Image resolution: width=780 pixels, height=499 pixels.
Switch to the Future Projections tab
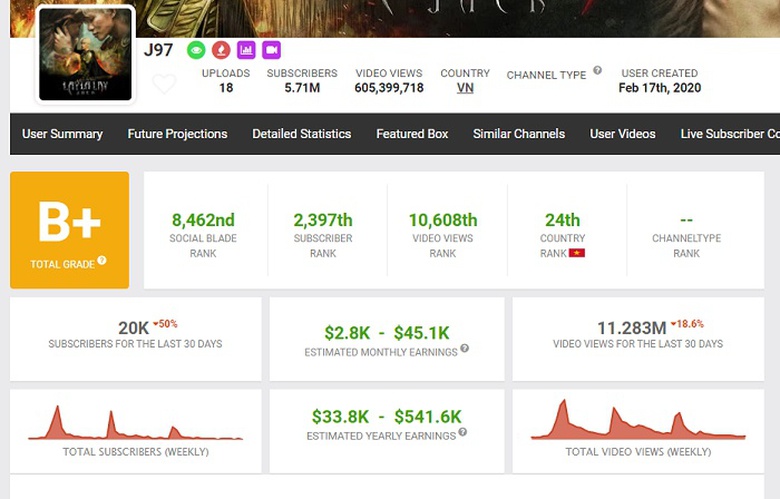point(177,134)
